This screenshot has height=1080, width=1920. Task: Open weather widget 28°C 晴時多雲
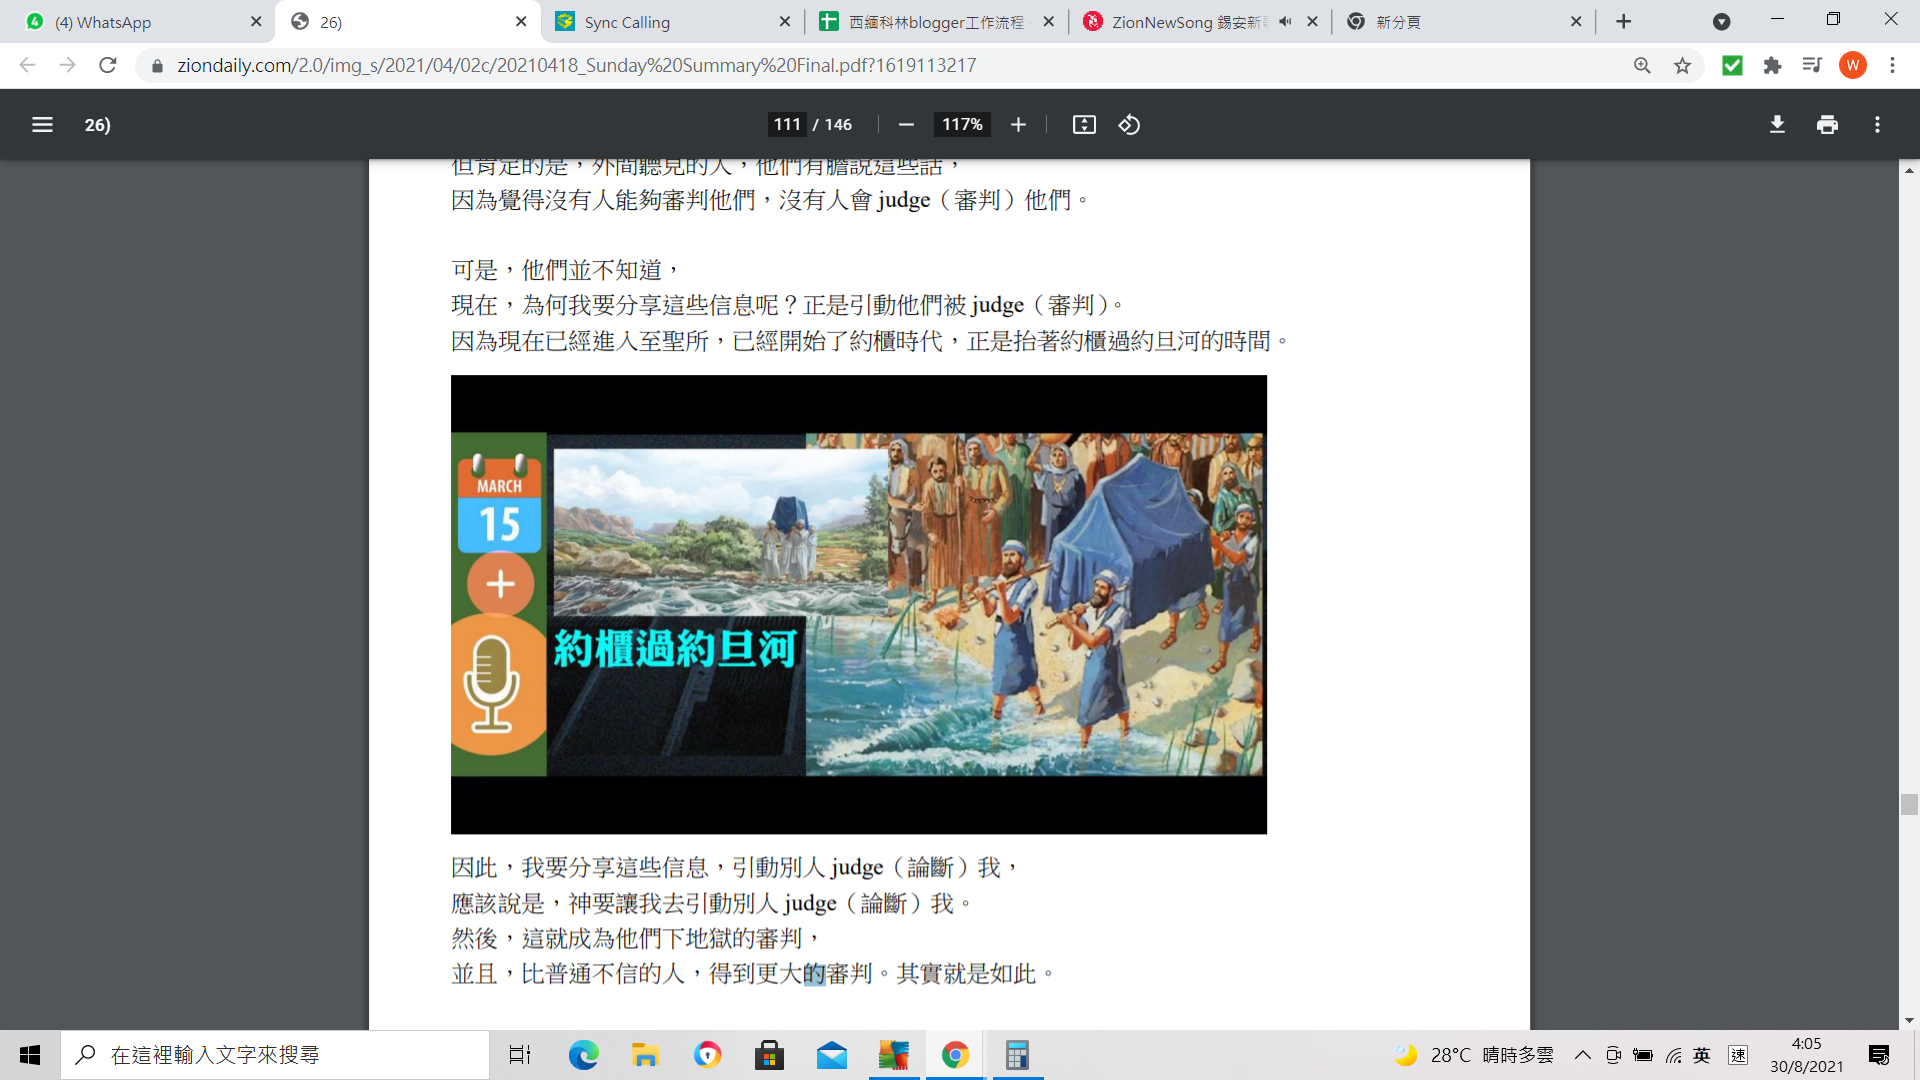1474,1055
